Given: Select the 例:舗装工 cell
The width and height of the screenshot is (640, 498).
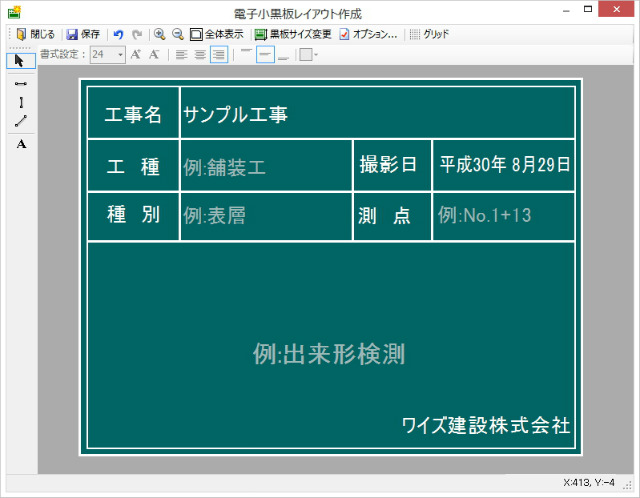Looking at the screenshot, I should [x=266, y=165].
